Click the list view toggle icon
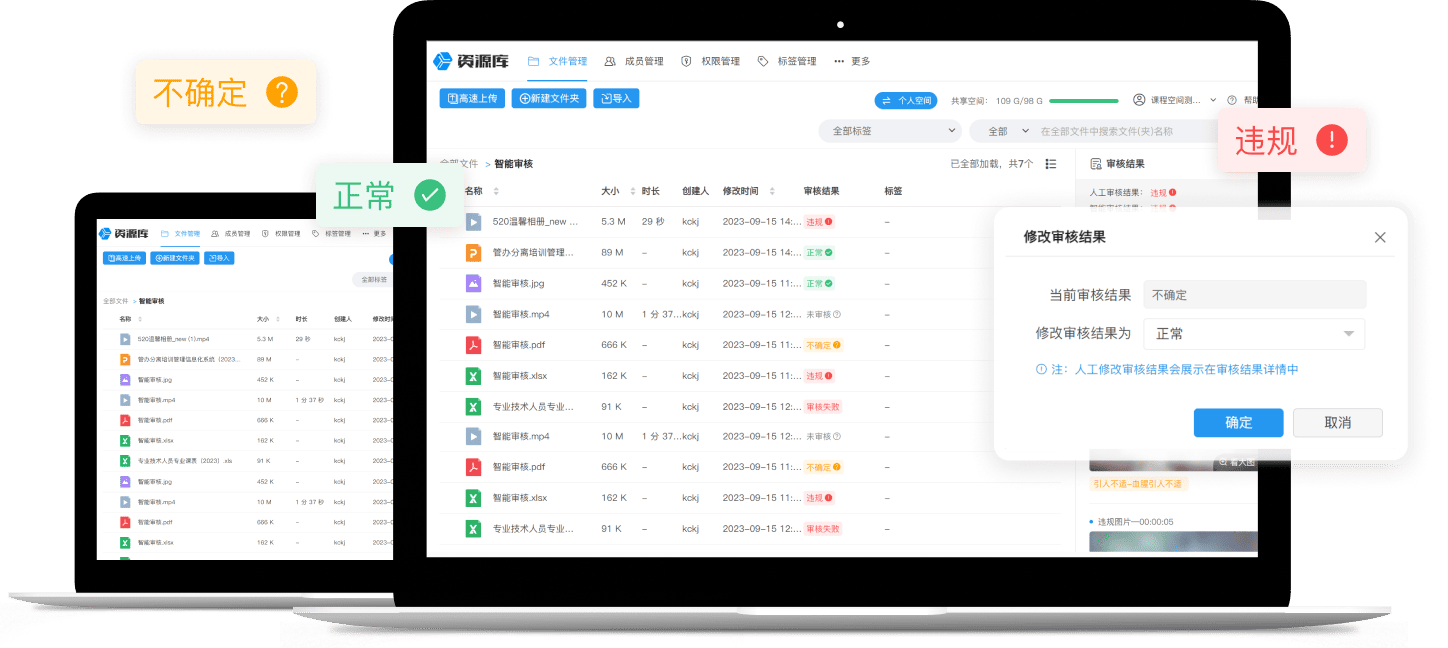The width and height of the screenshot is (1448, 648). click(x=1051, y=164)
